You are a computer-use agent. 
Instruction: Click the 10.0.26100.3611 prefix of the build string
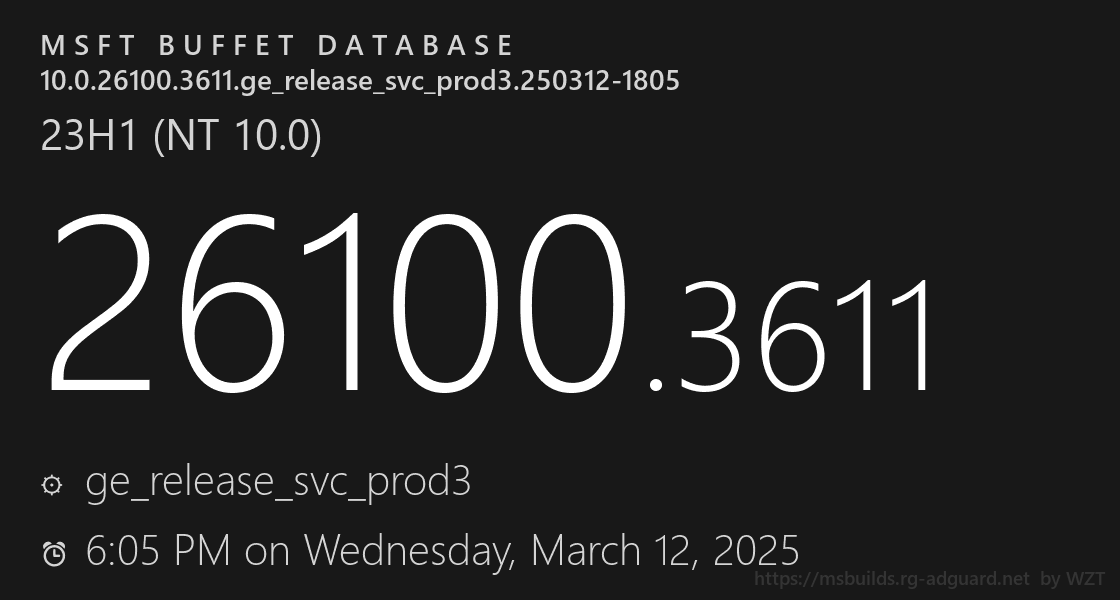pyautogui.click(x=137, y=81)
